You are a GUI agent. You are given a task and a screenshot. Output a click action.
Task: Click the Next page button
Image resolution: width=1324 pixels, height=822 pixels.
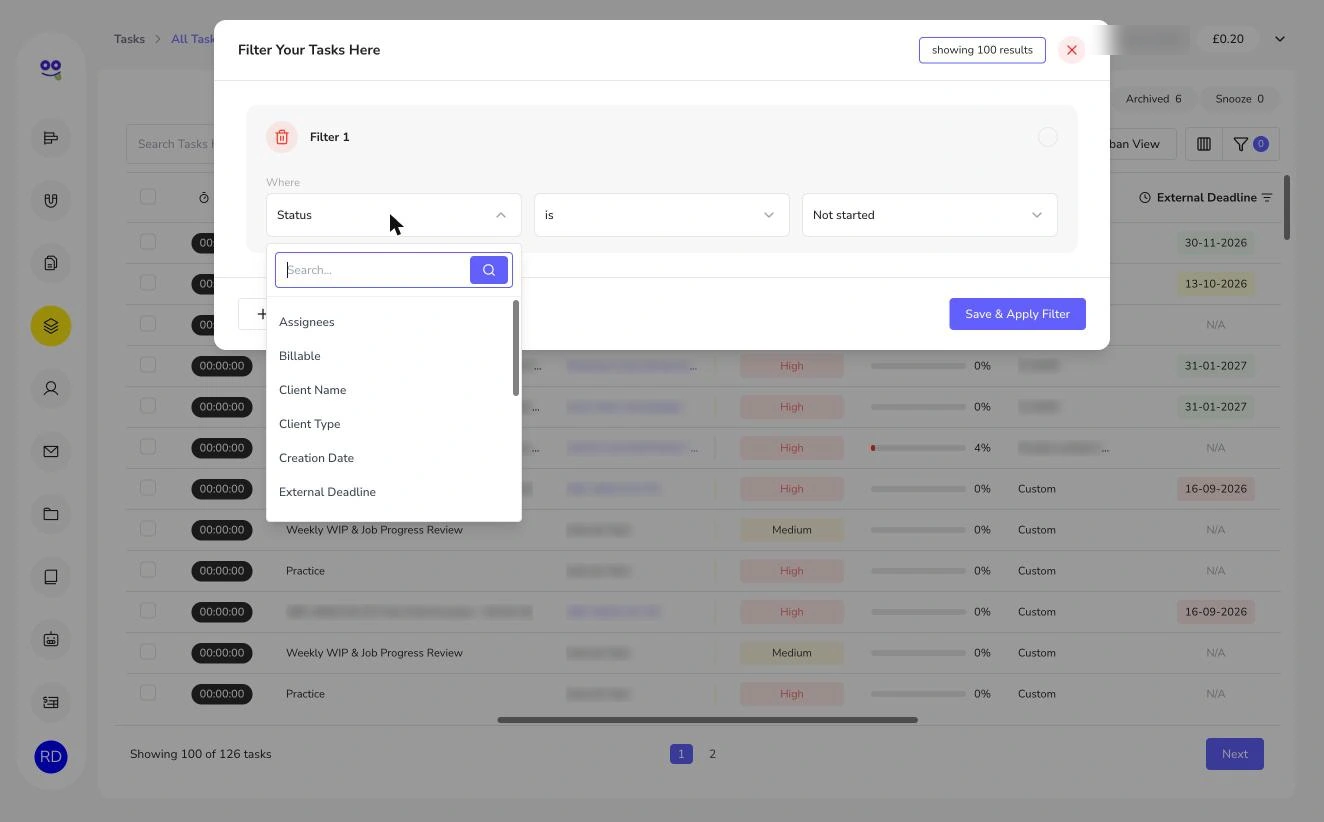1234,754
